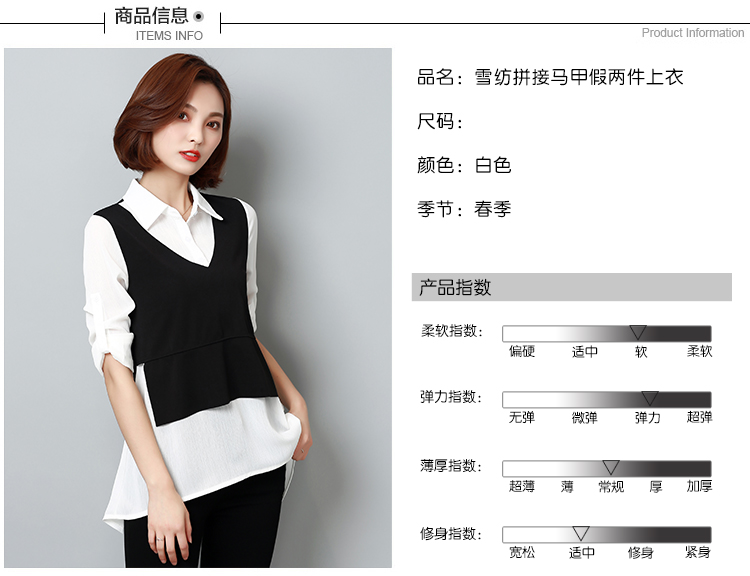Select the 商品信息 heading
750x576 pixels.
(152, 16)
